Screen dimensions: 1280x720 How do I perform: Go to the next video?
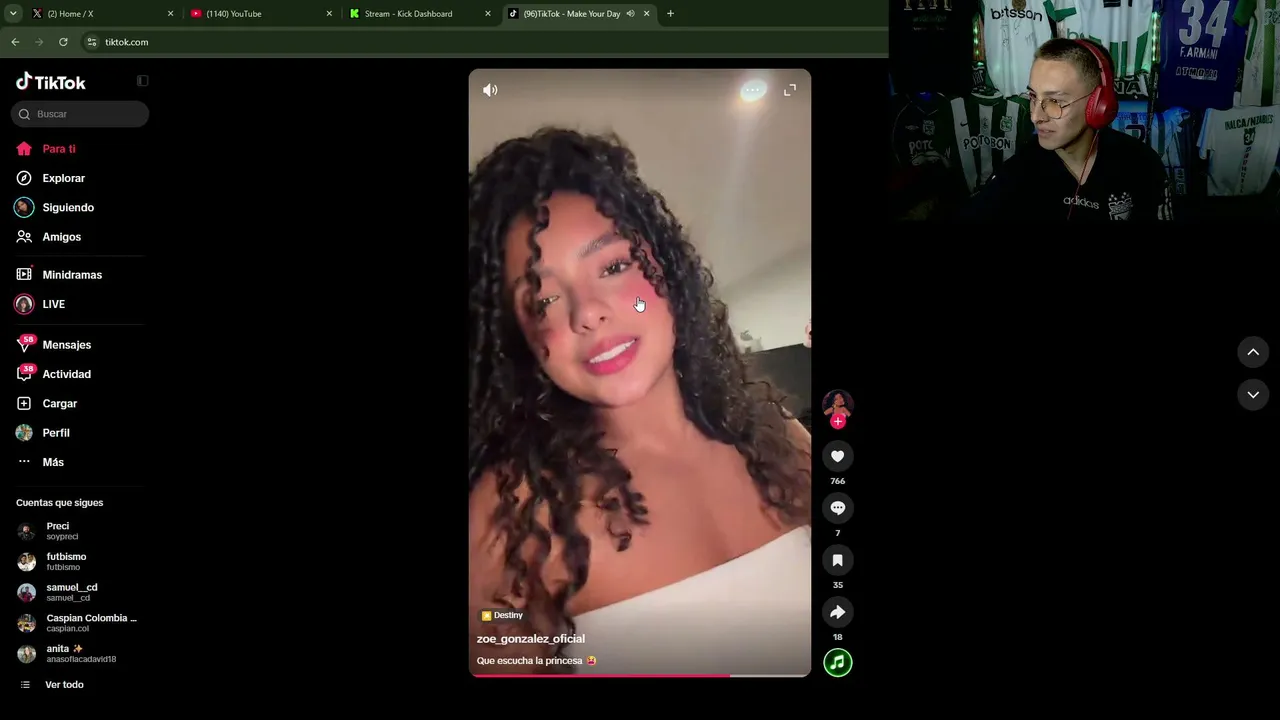pos(1253,395)
